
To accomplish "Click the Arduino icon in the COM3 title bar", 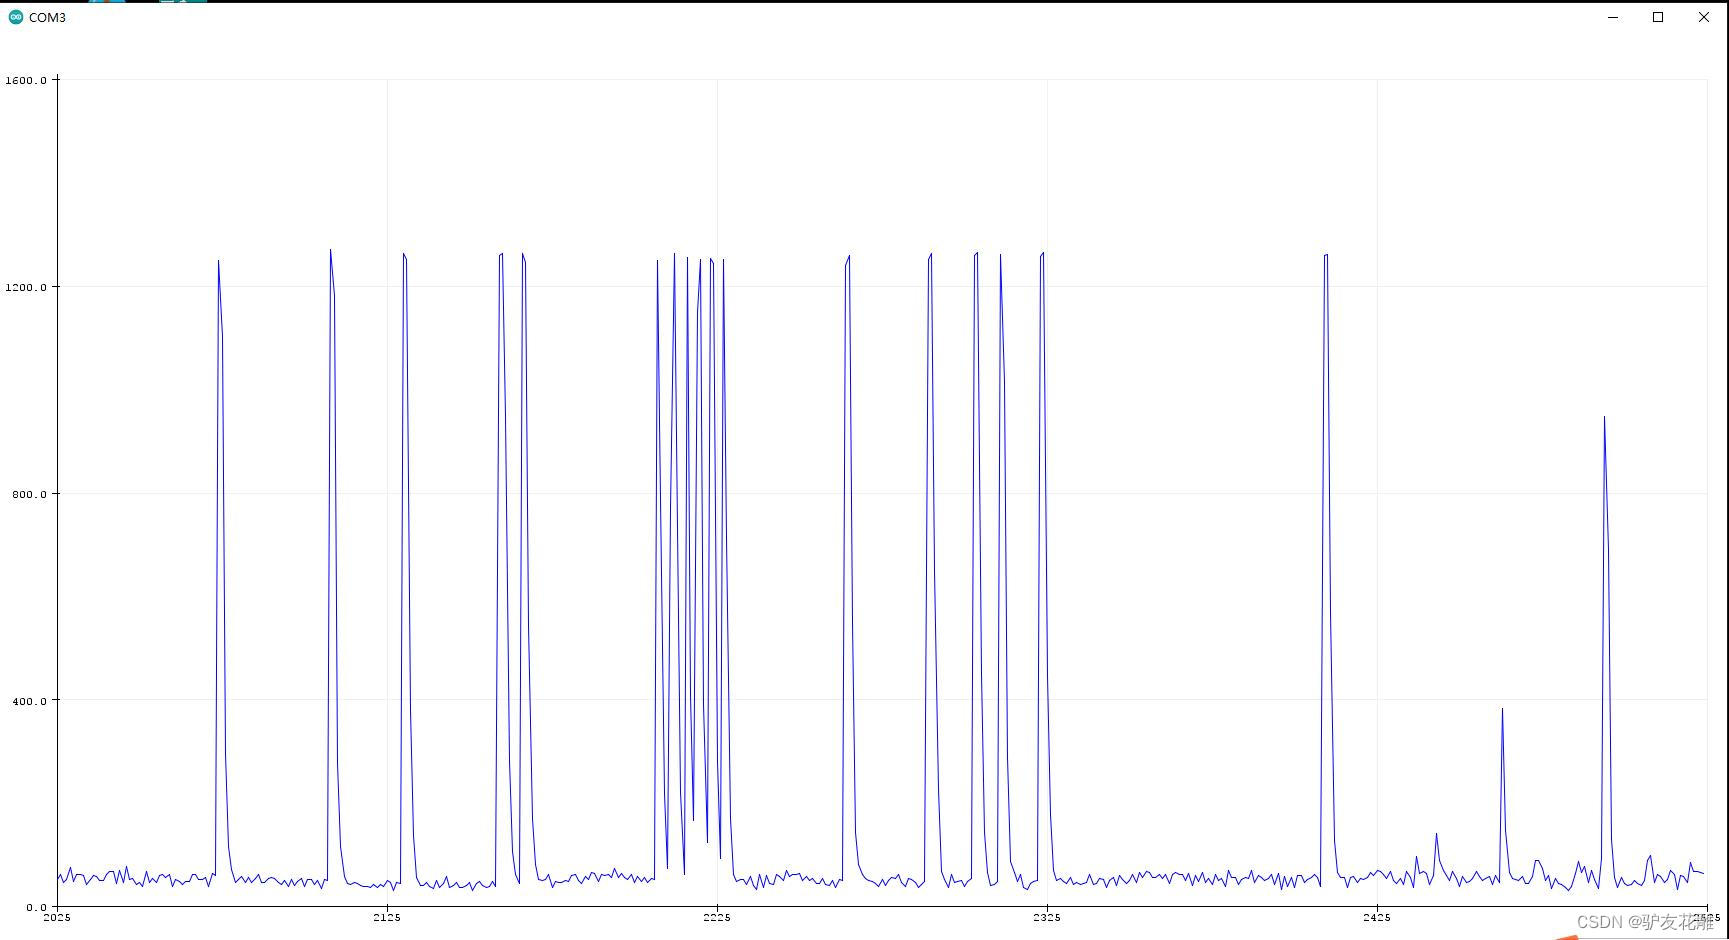I will [16, 17].
